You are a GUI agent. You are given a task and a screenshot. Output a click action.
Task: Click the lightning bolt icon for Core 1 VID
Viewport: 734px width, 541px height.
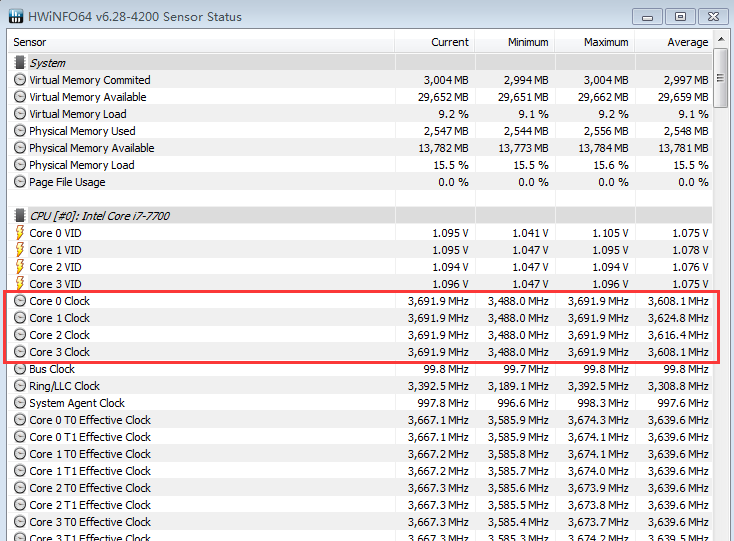tap(20, 249)
